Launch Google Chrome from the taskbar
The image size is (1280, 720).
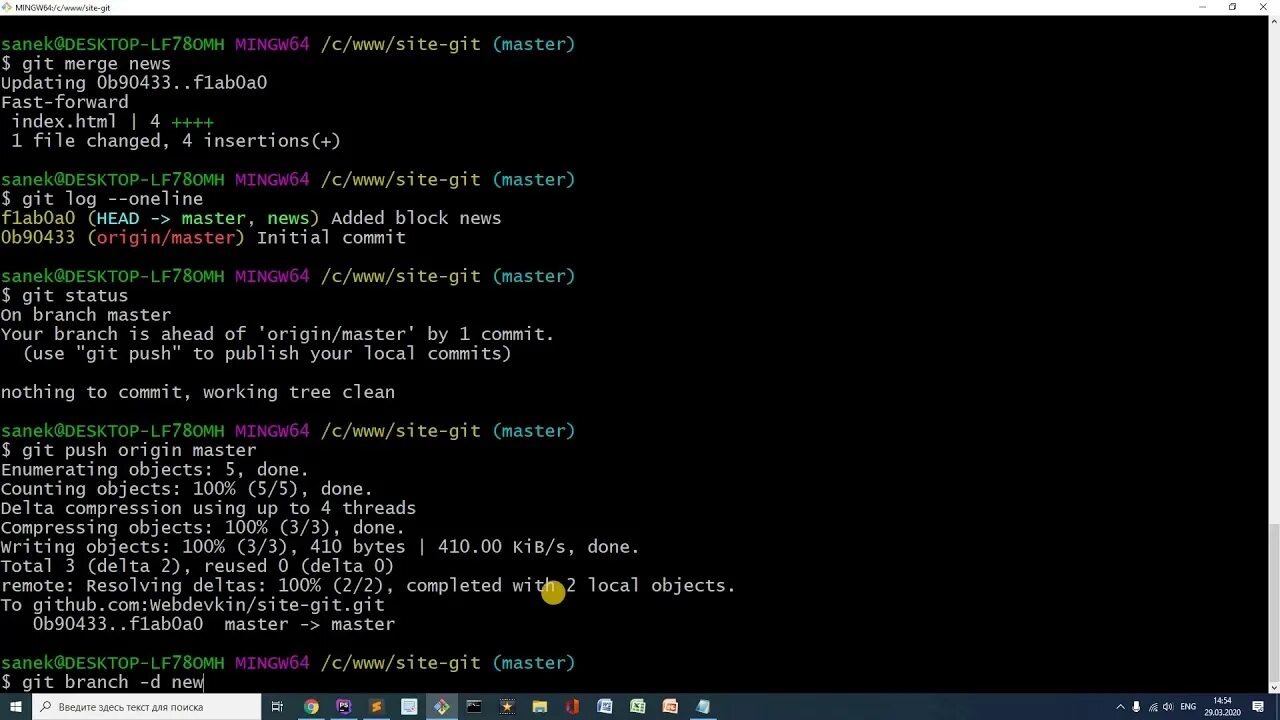[311, 707]
